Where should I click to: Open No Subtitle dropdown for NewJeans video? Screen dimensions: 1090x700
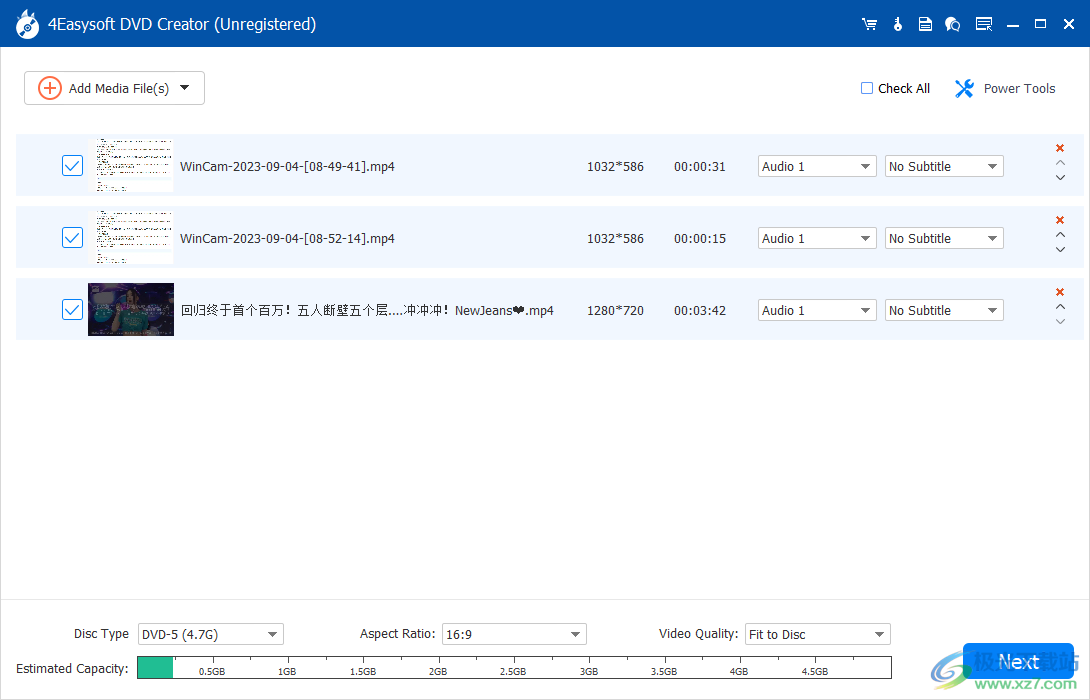click(943, 310)
